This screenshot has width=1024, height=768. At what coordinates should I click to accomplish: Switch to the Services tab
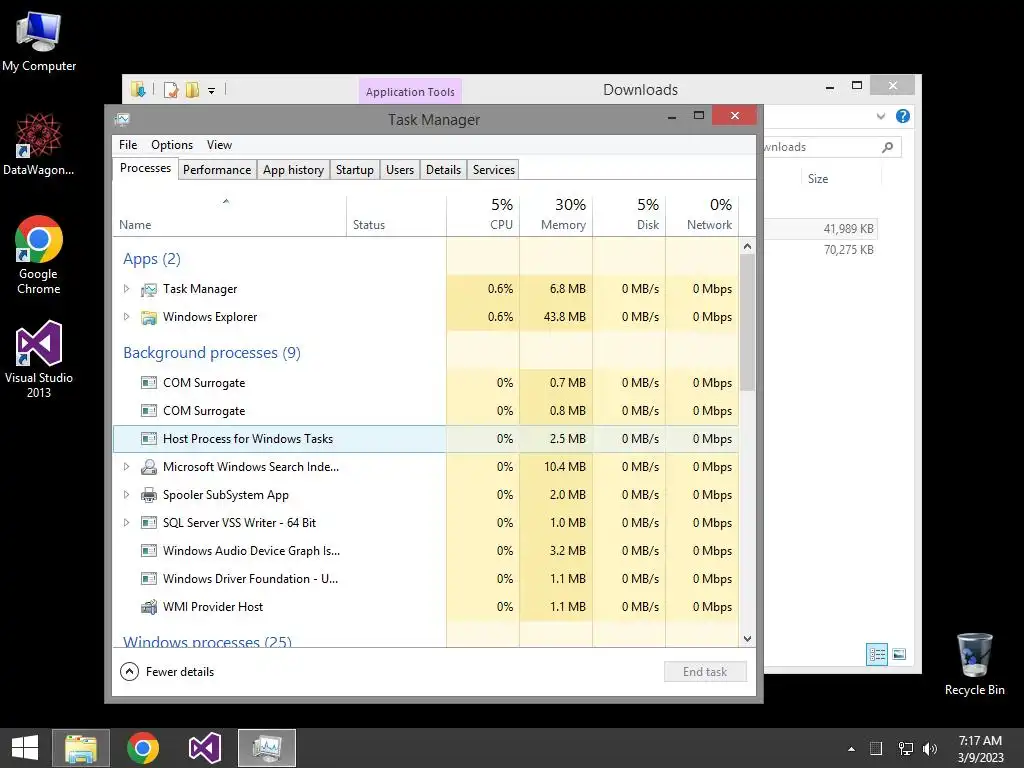[x=494, y=170]
